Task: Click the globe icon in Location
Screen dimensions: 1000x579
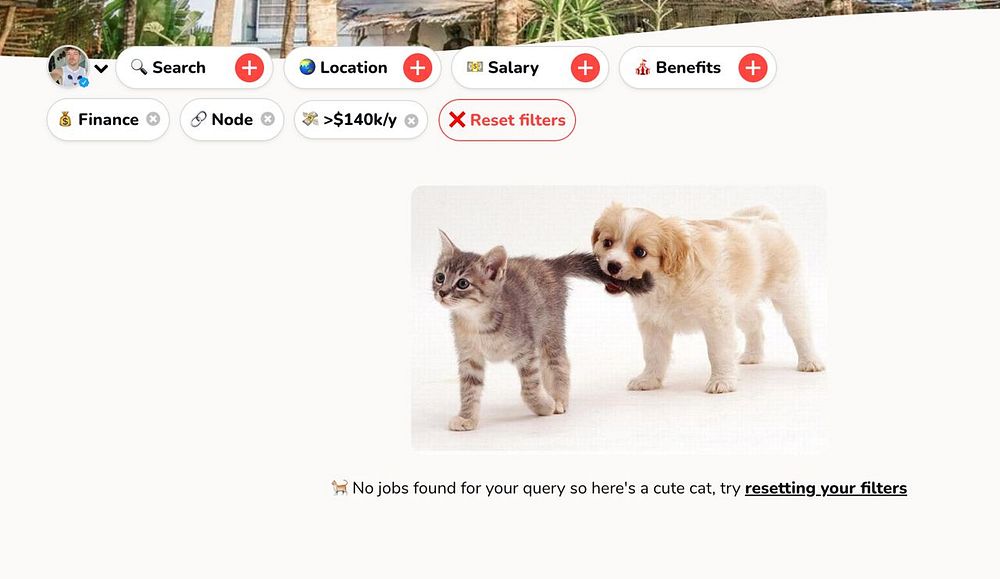Action: pyautogui.click(x=307, y=67)
